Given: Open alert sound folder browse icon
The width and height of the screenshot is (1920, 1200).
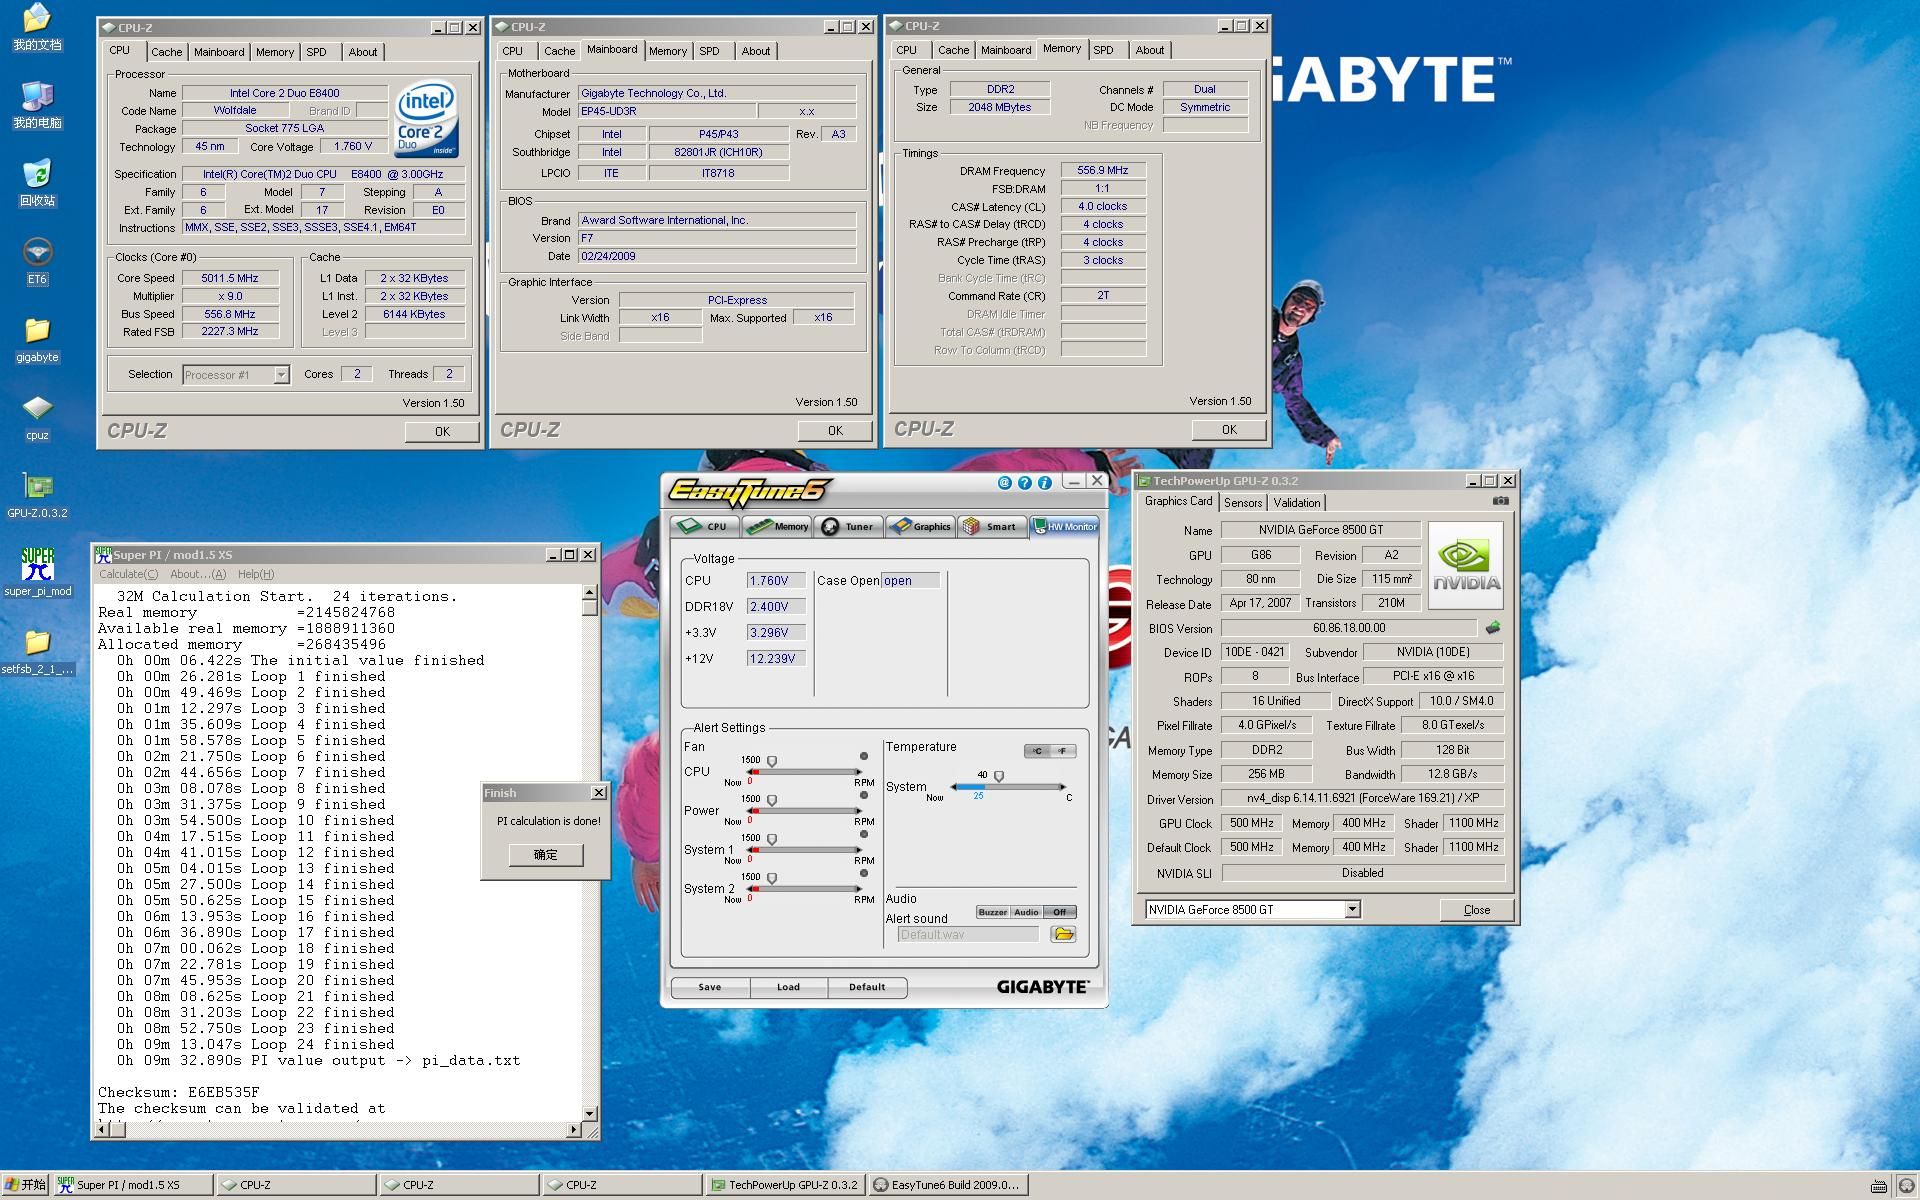Looking at the screenshot, I should pos(1063,934).
